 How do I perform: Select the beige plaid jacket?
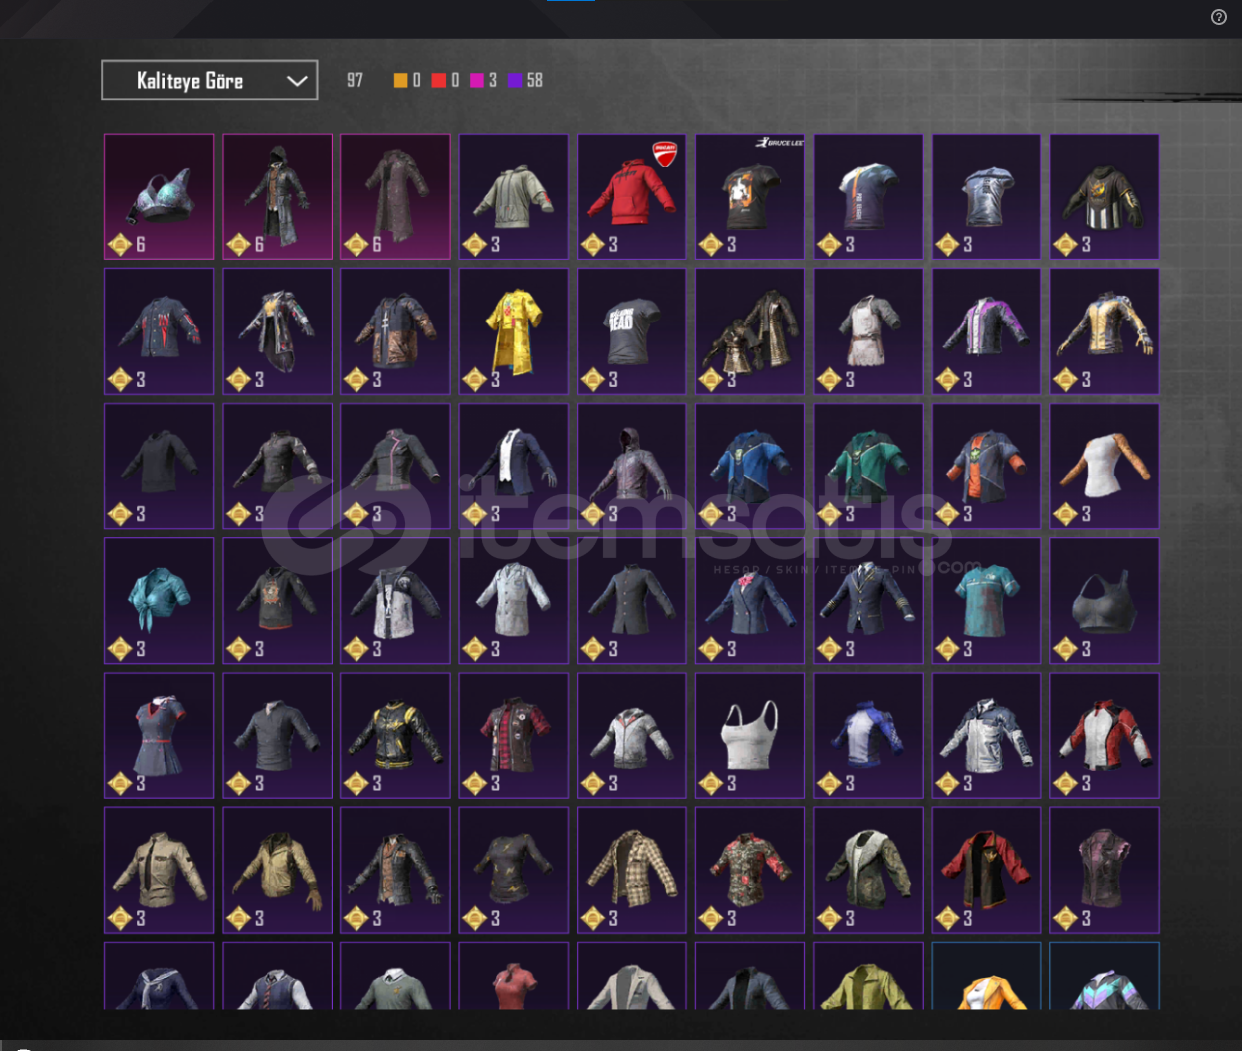coord(632,871)
